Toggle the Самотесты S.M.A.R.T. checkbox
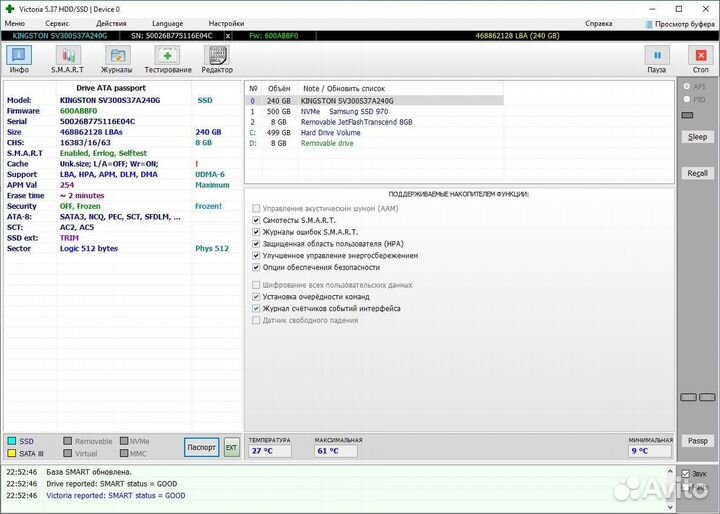 (256, 220)
